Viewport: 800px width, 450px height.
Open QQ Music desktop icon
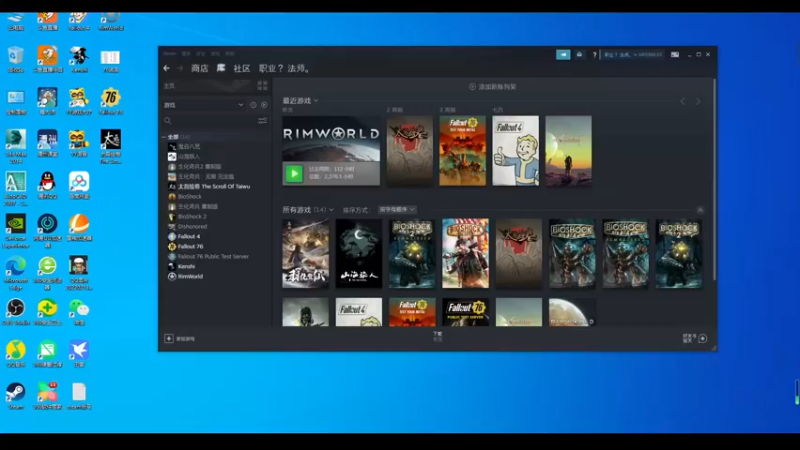(x=16, y=354)
